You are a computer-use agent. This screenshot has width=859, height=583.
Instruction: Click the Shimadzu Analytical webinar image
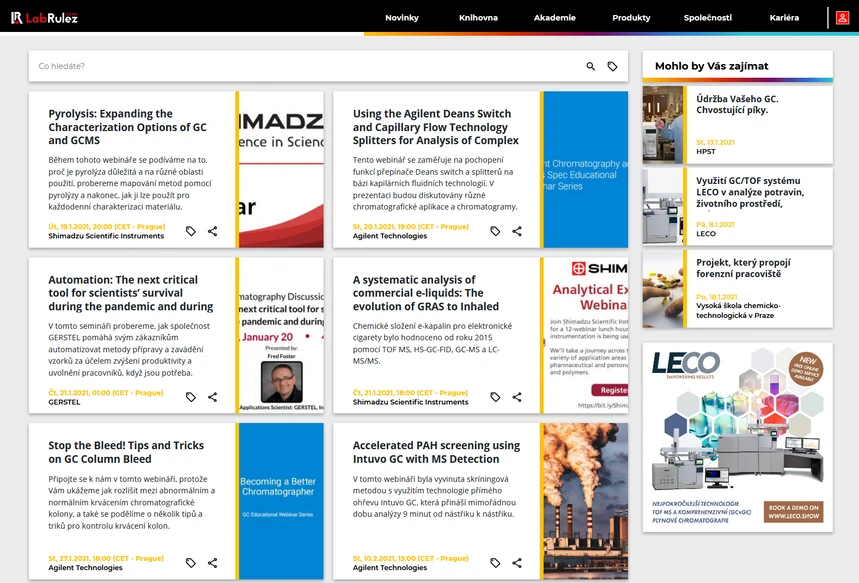tap(586, 335)
